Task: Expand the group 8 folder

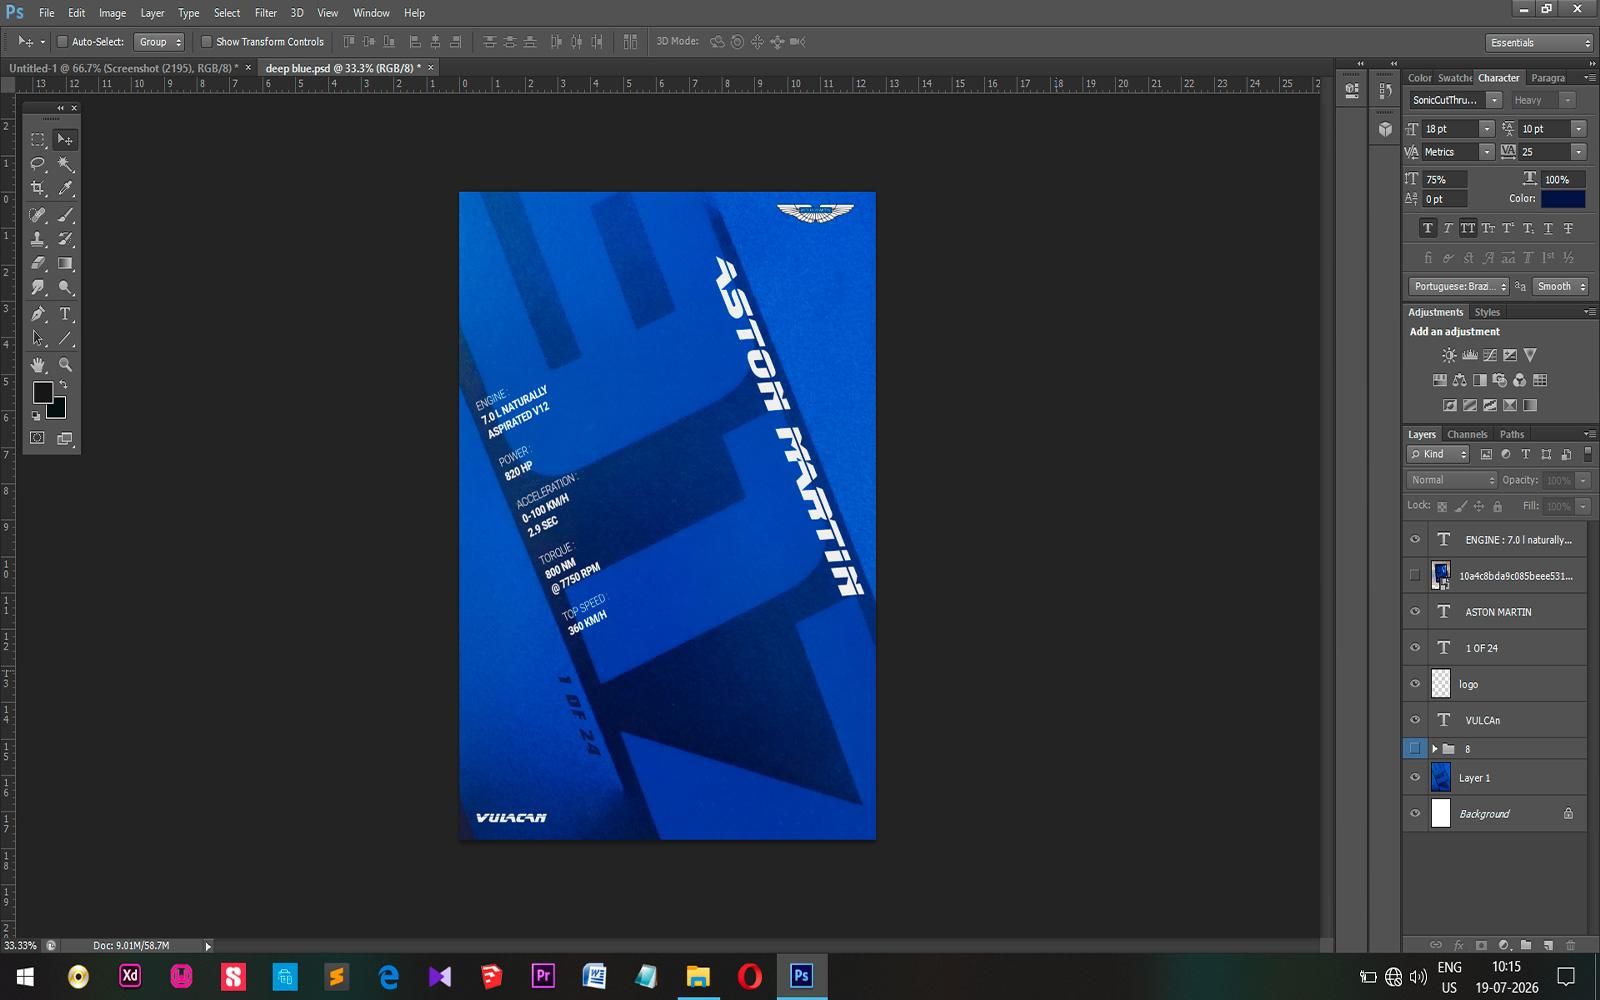Action: (x=1434, y=749)
